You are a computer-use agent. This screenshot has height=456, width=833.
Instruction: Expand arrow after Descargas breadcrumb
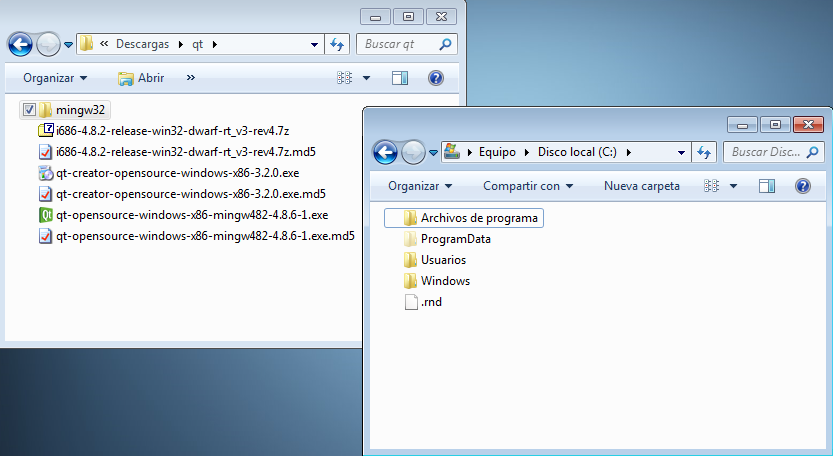pos(181,44)
